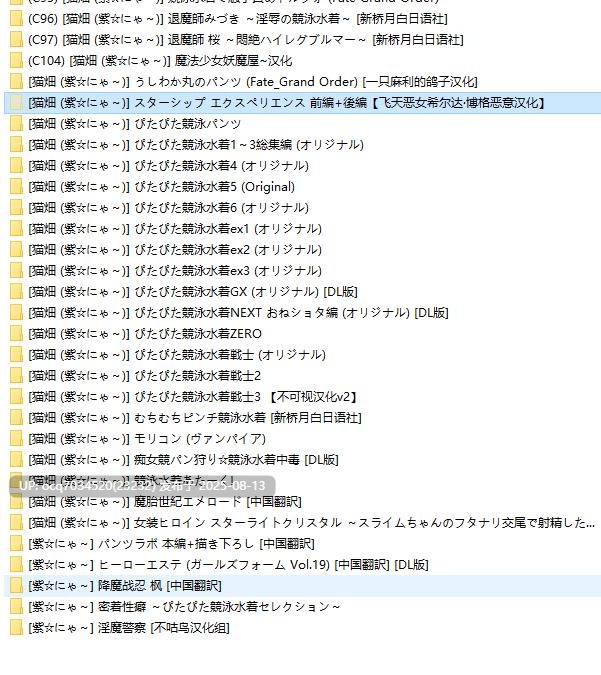Click the folder icon for the 競泳水着GX [DL版] entry

[x=16, y=292]
